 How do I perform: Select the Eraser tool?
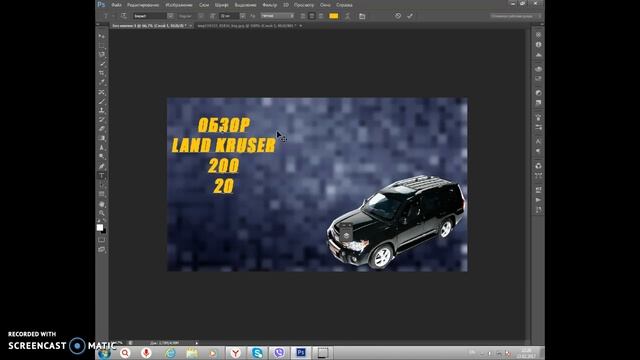click(102, 129)
